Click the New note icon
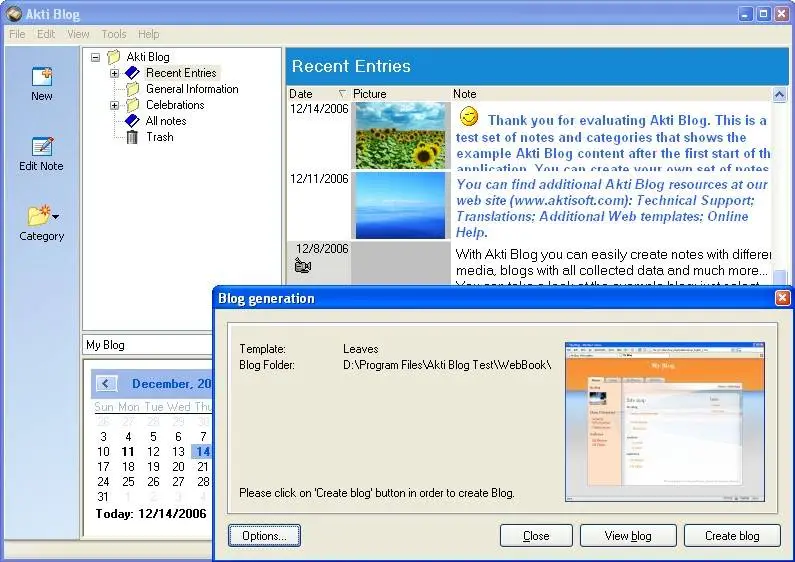Viewport: 795px width, 562px height. pos(42,77)
